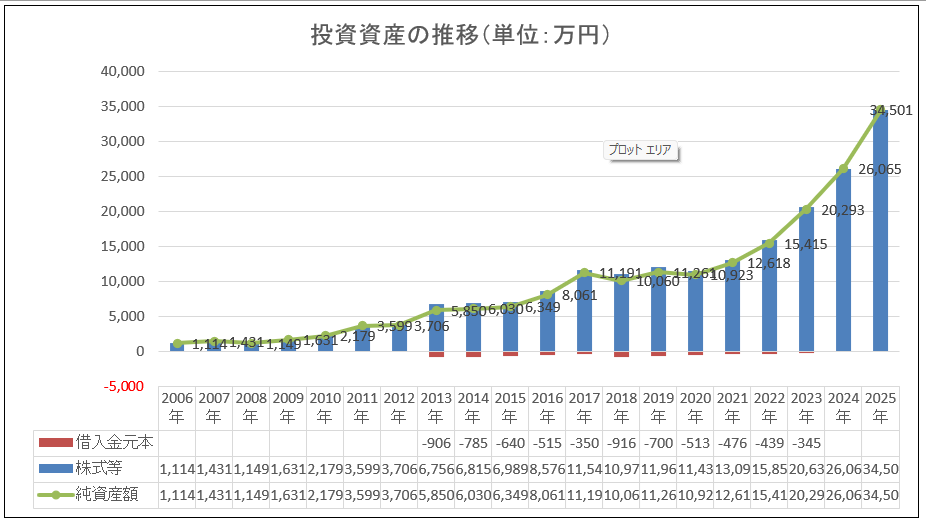
Task: Click the 純資産額 legend text label
Action: click(x=103, y=494)
